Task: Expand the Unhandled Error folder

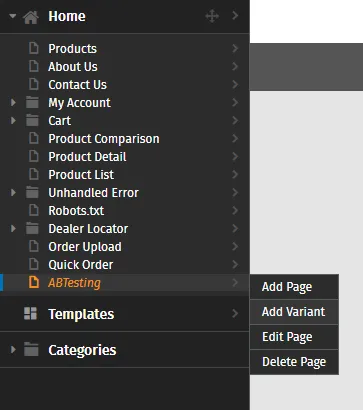Action: [13, 192]
